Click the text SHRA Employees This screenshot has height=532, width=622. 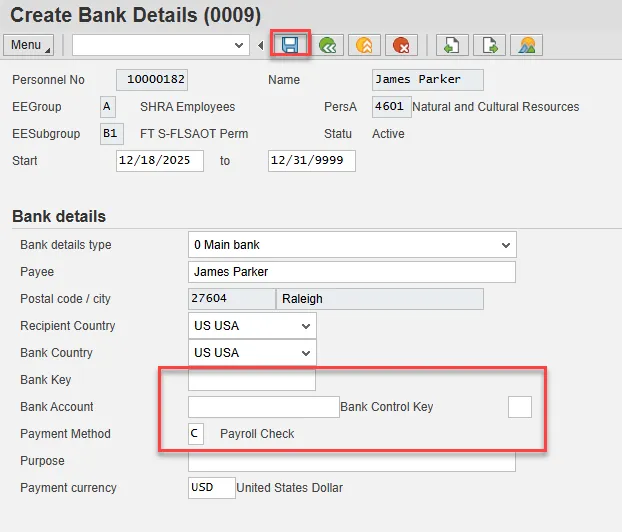point(188,107)
